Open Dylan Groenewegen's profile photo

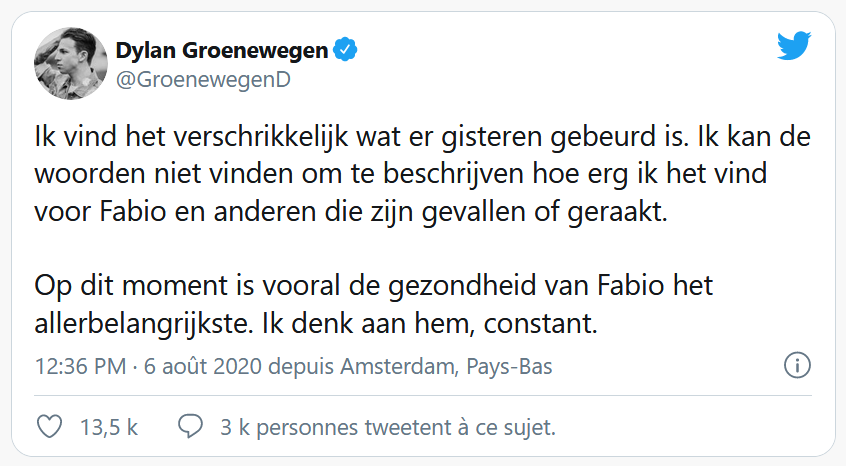(x=67, y=63)
